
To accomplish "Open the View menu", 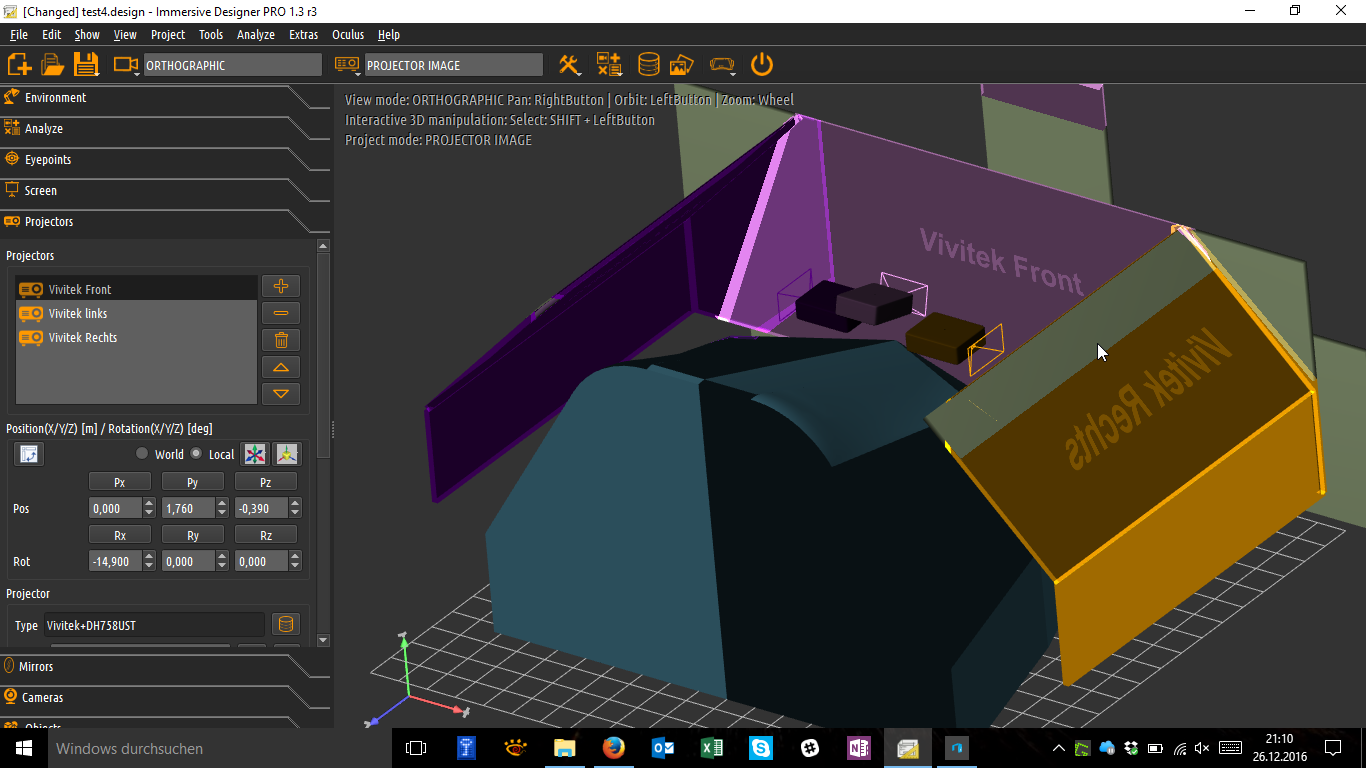I will click(125, 34).
